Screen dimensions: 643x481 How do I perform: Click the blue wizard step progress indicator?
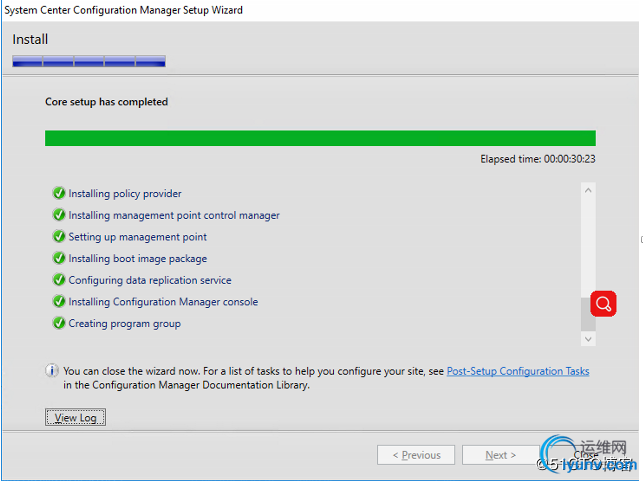click(89, 61)
